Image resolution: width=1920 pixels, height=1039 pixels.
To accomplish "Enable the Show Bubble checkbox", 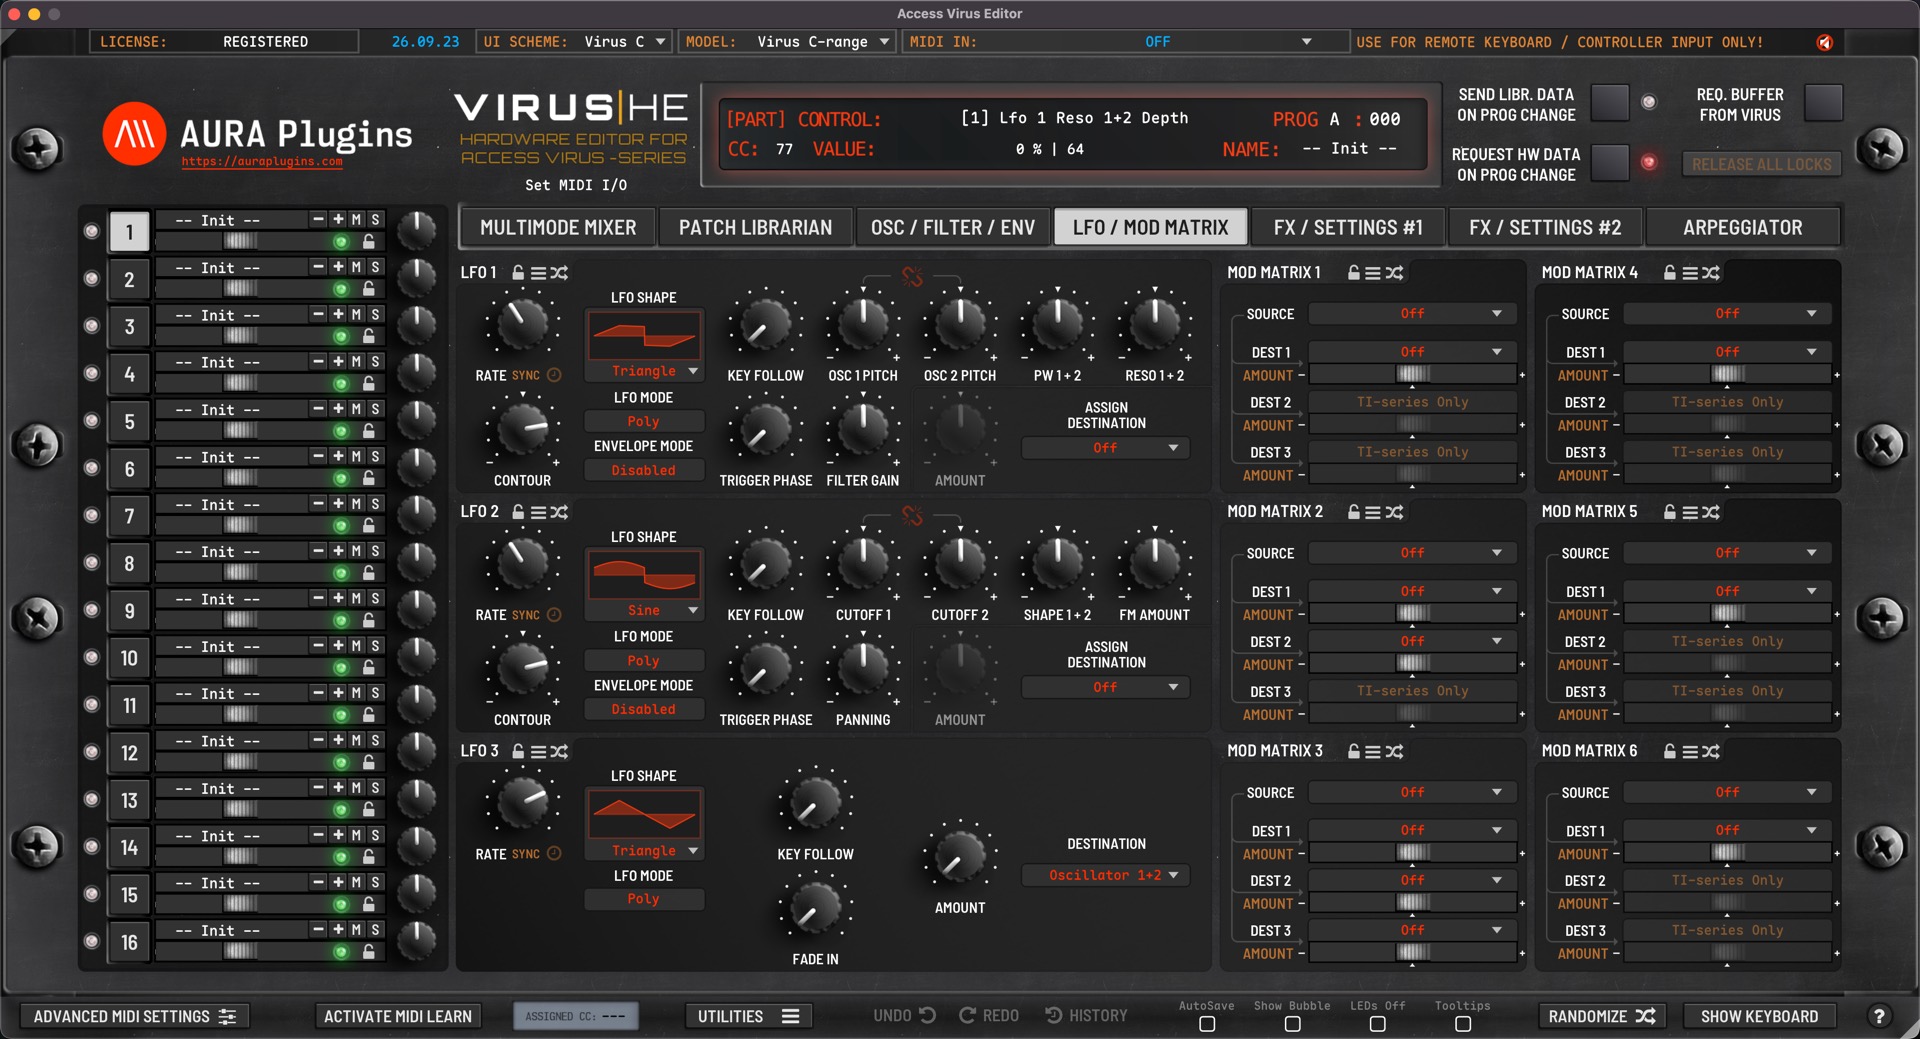I will click(1292, 1024).
